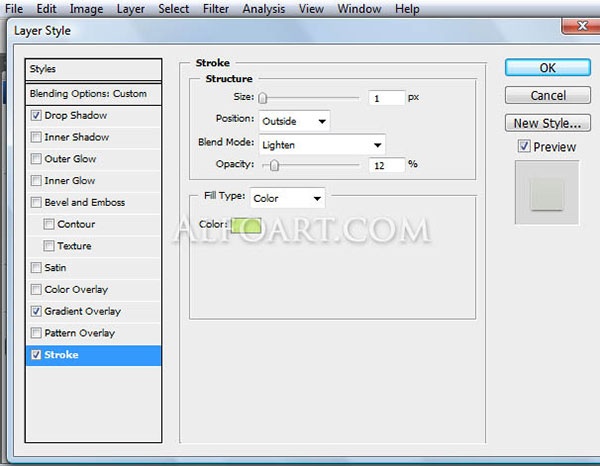Select the Bevel and Emboss label
Viewport: 600px width, 466px height.
point(85,202)
